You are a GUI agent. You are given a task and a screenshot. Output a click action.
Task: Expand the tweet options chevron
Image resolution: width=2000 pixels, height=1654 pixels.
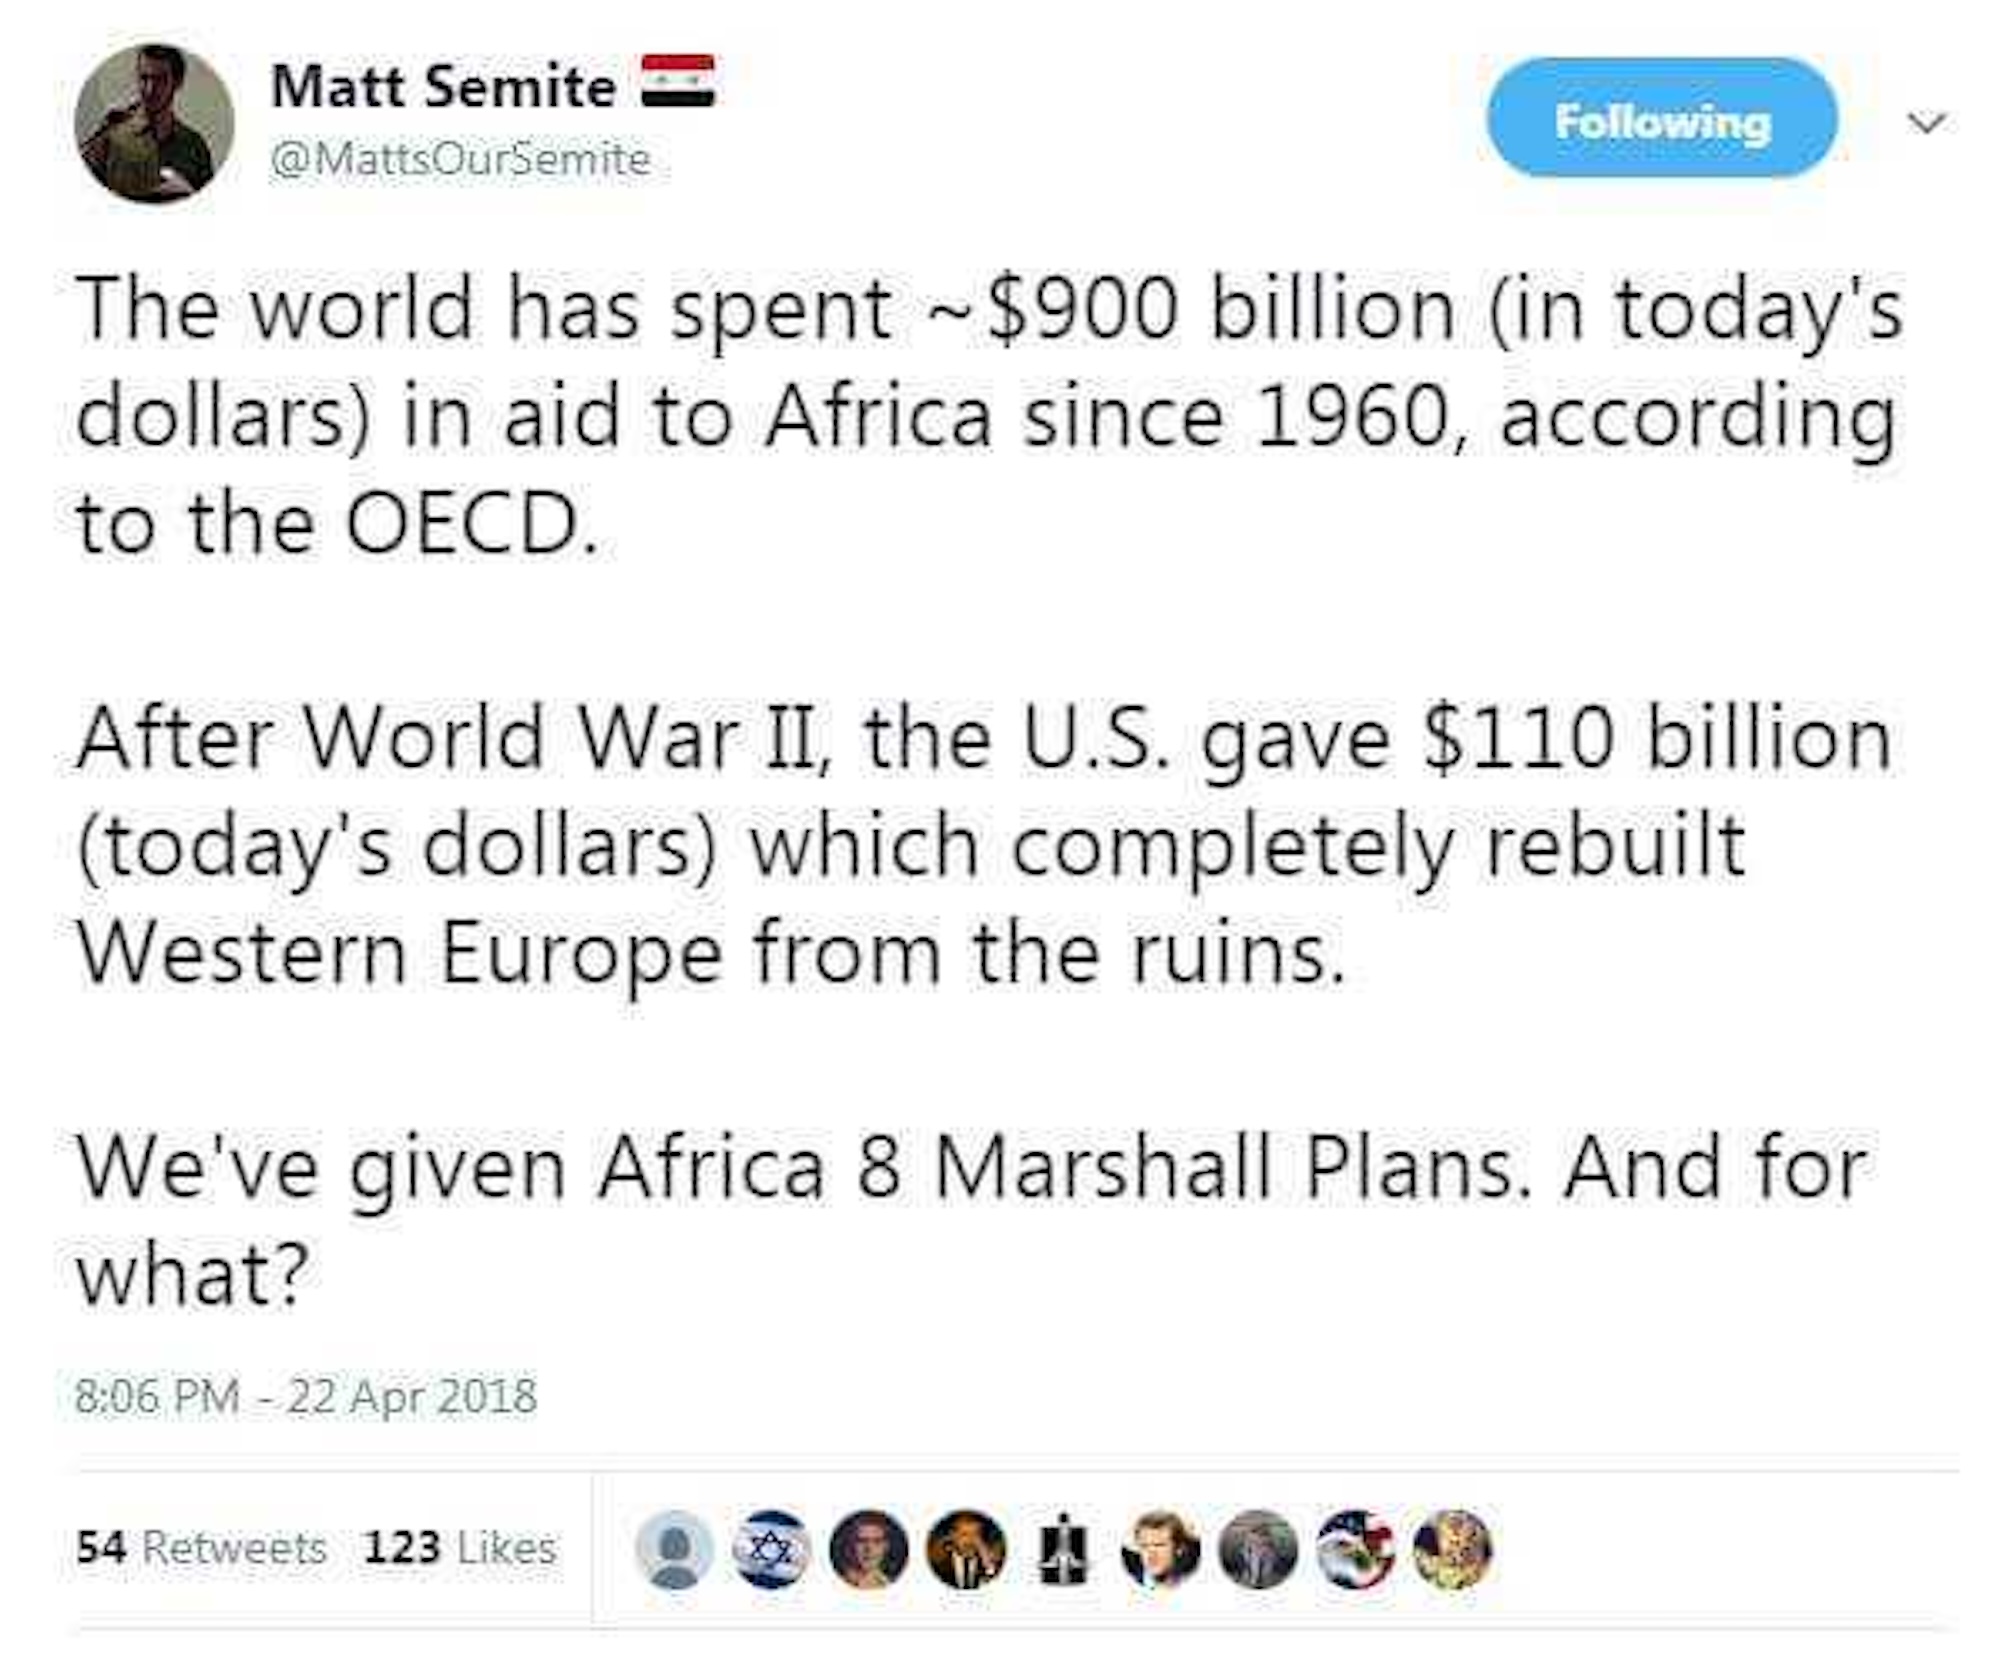pos(1926,123)
